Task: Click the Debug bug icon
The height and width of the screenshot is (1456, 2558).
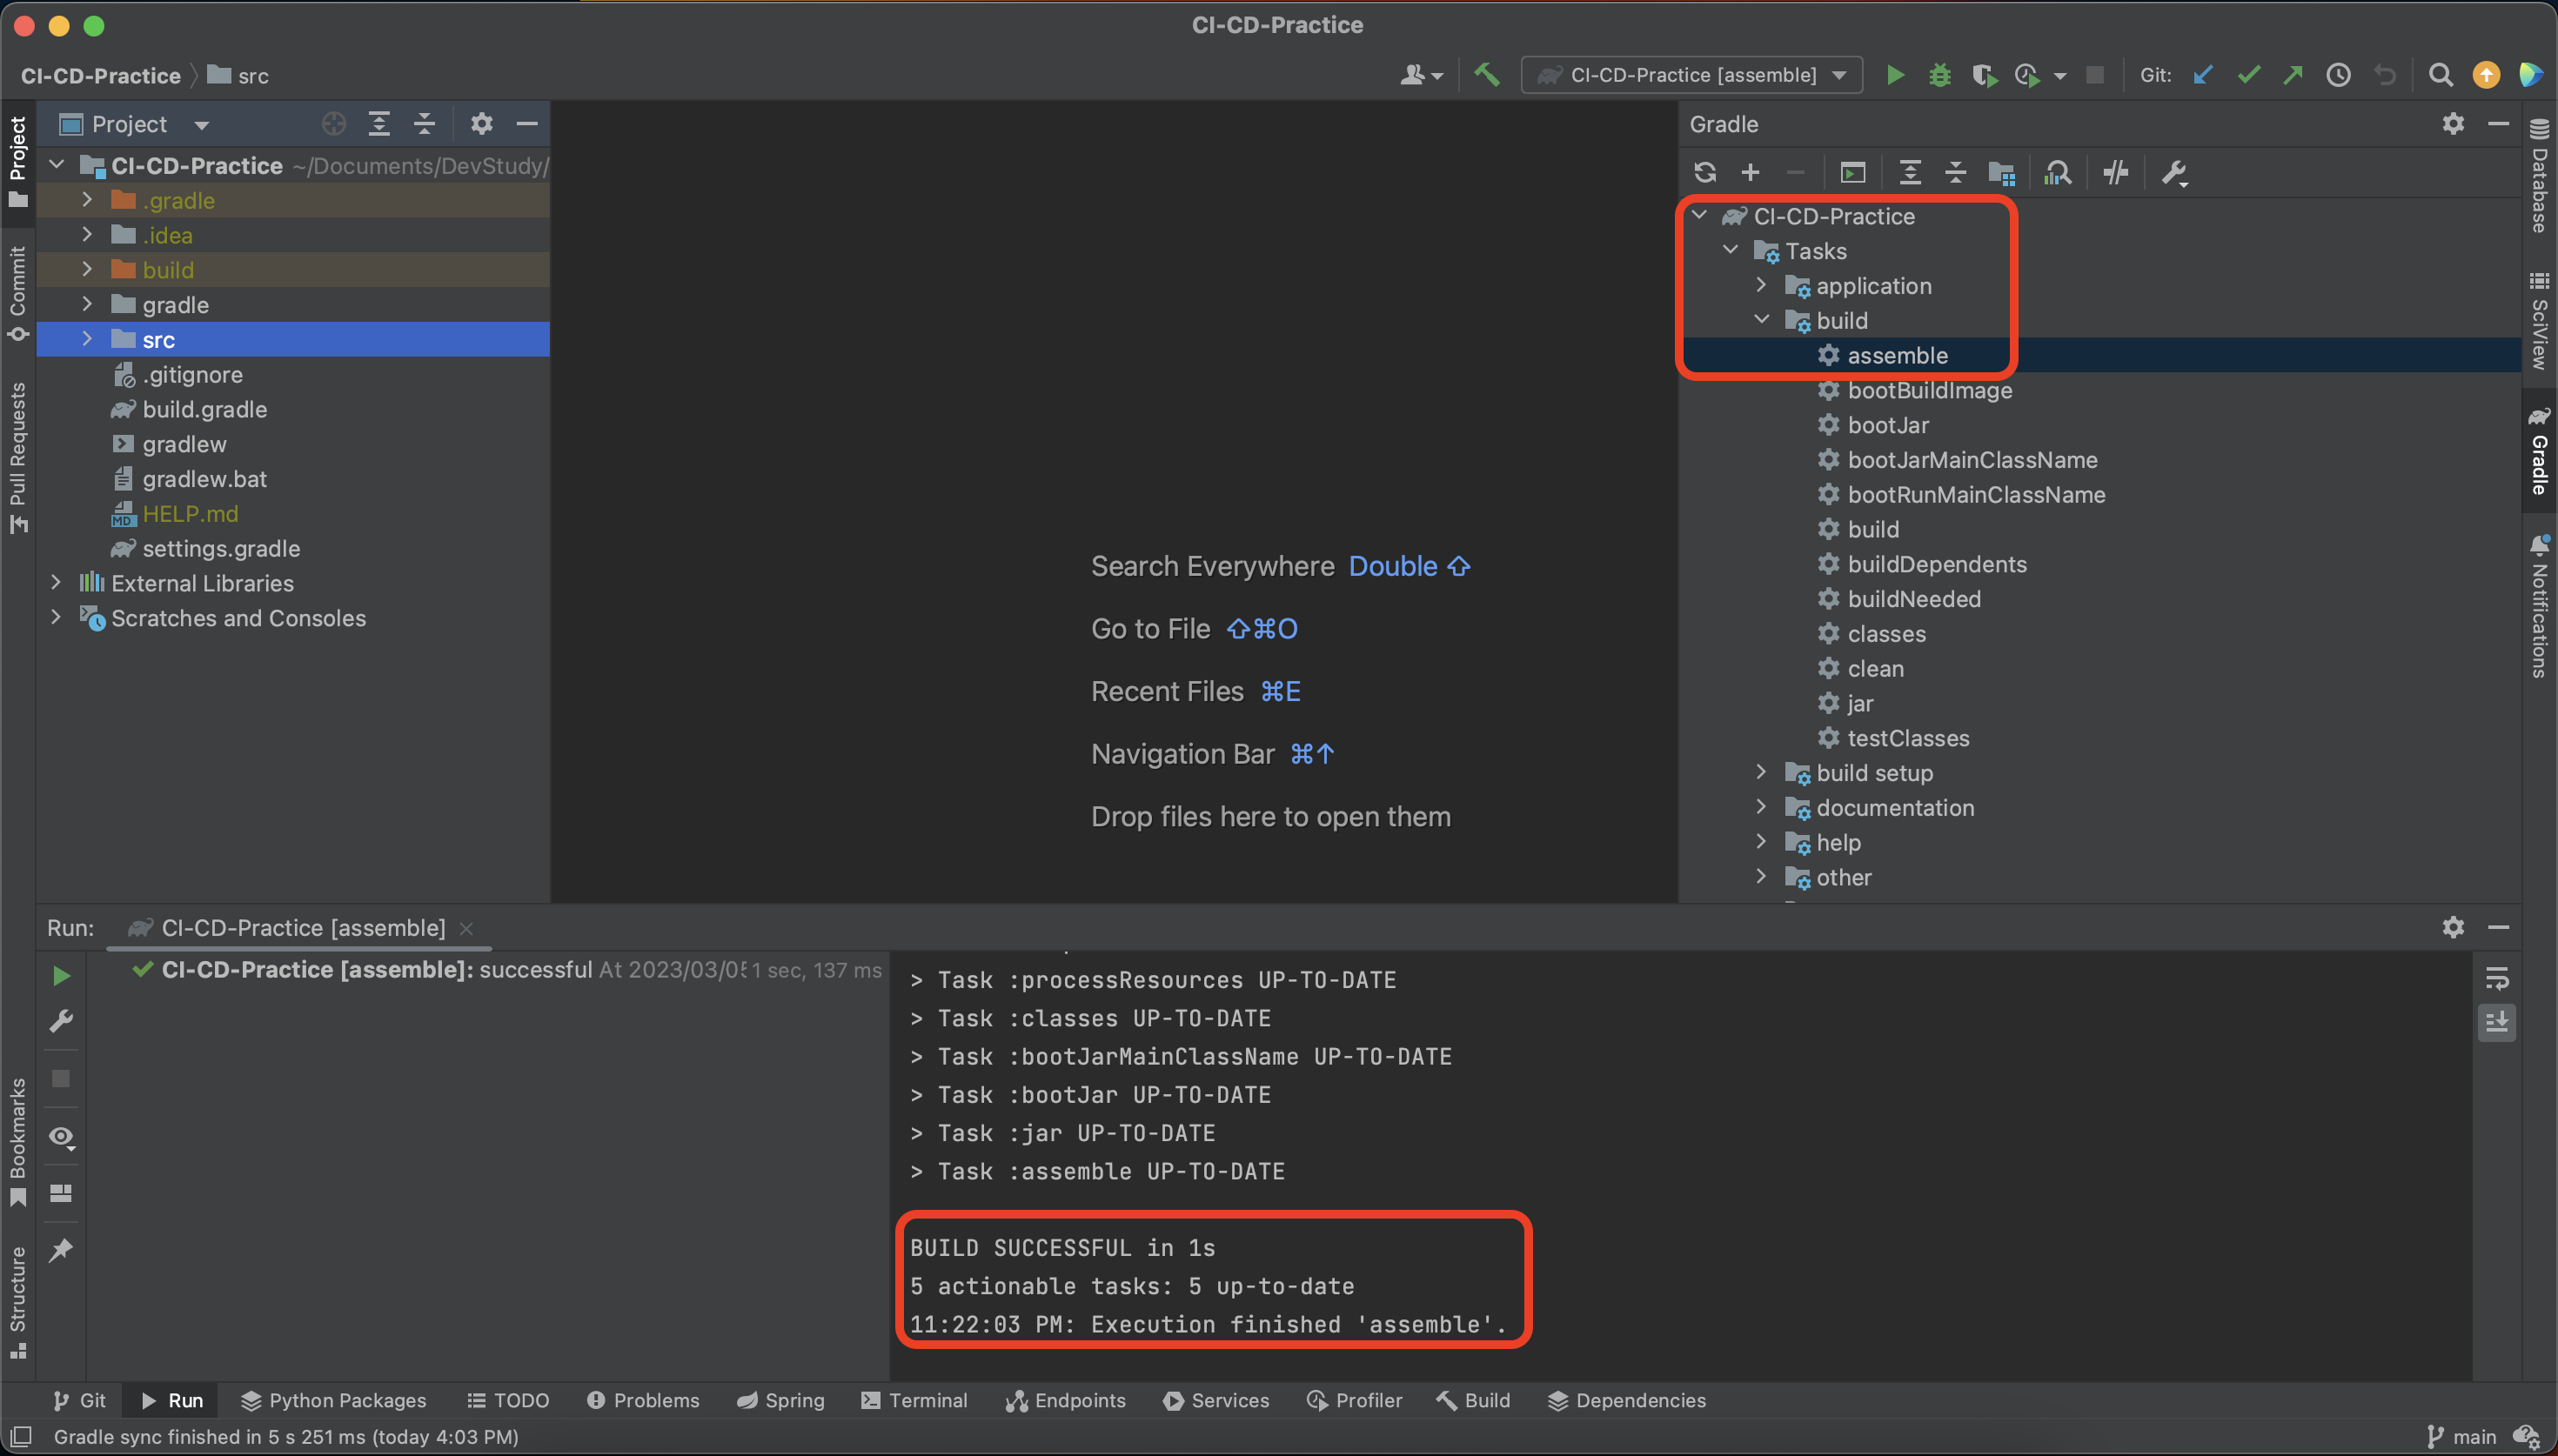Action: (1939, 75)
